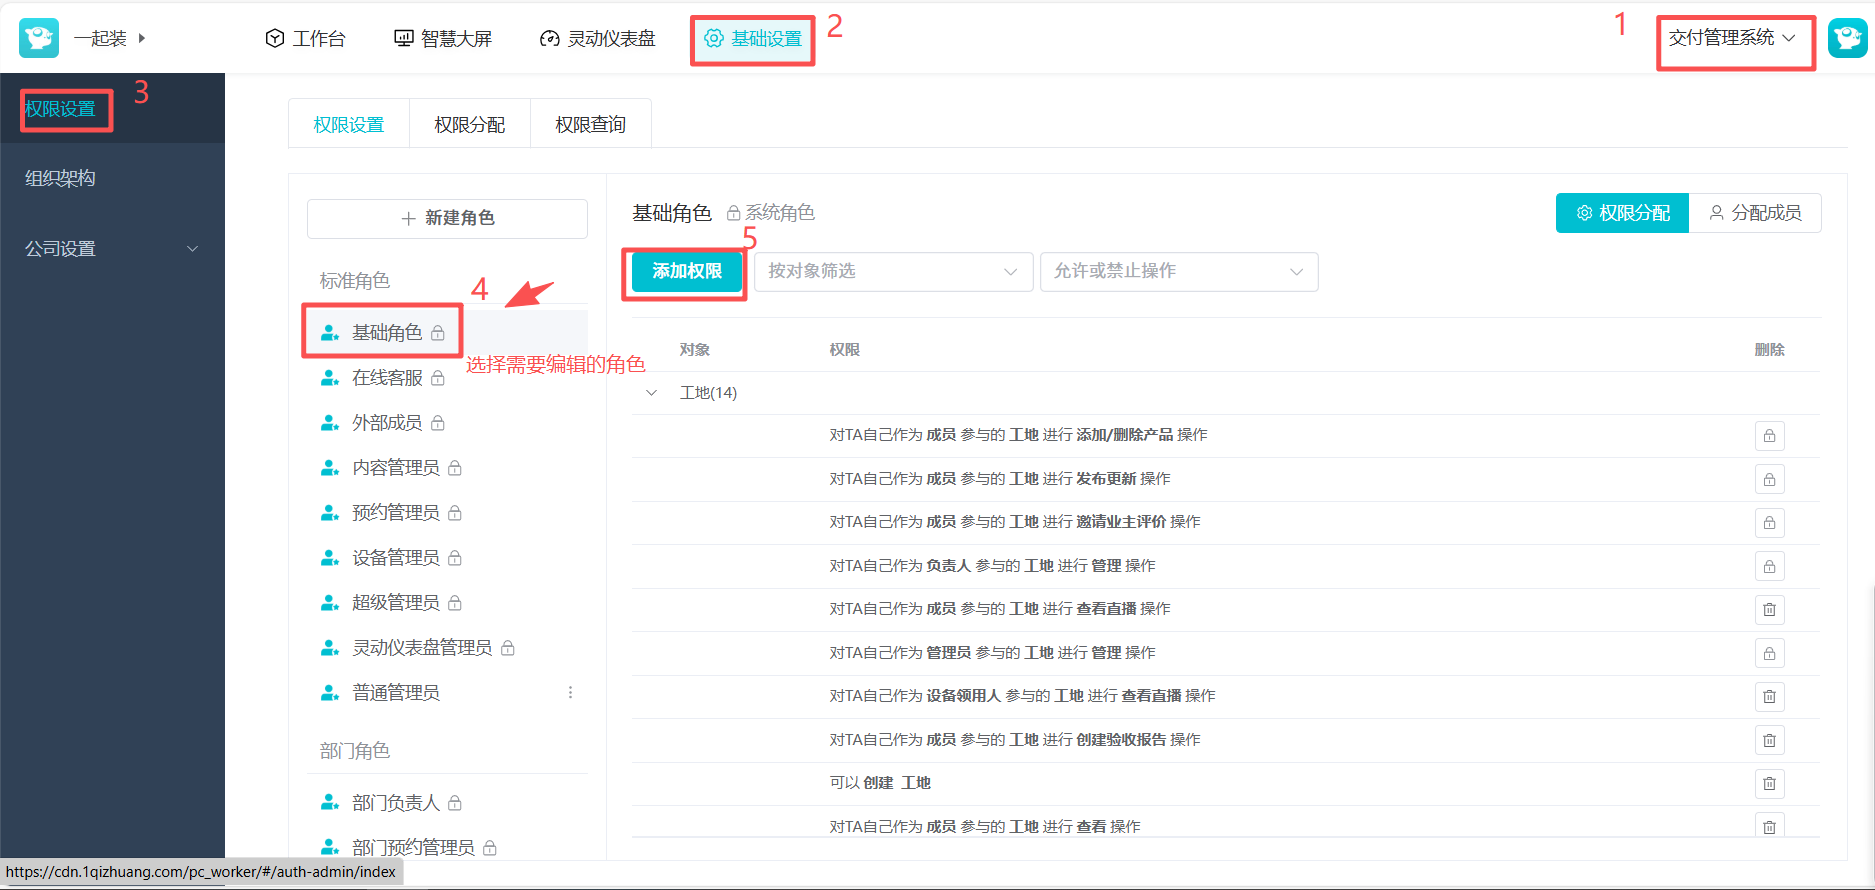
Task: Click the 添加权限 button
Action: [x=687, y=271]
